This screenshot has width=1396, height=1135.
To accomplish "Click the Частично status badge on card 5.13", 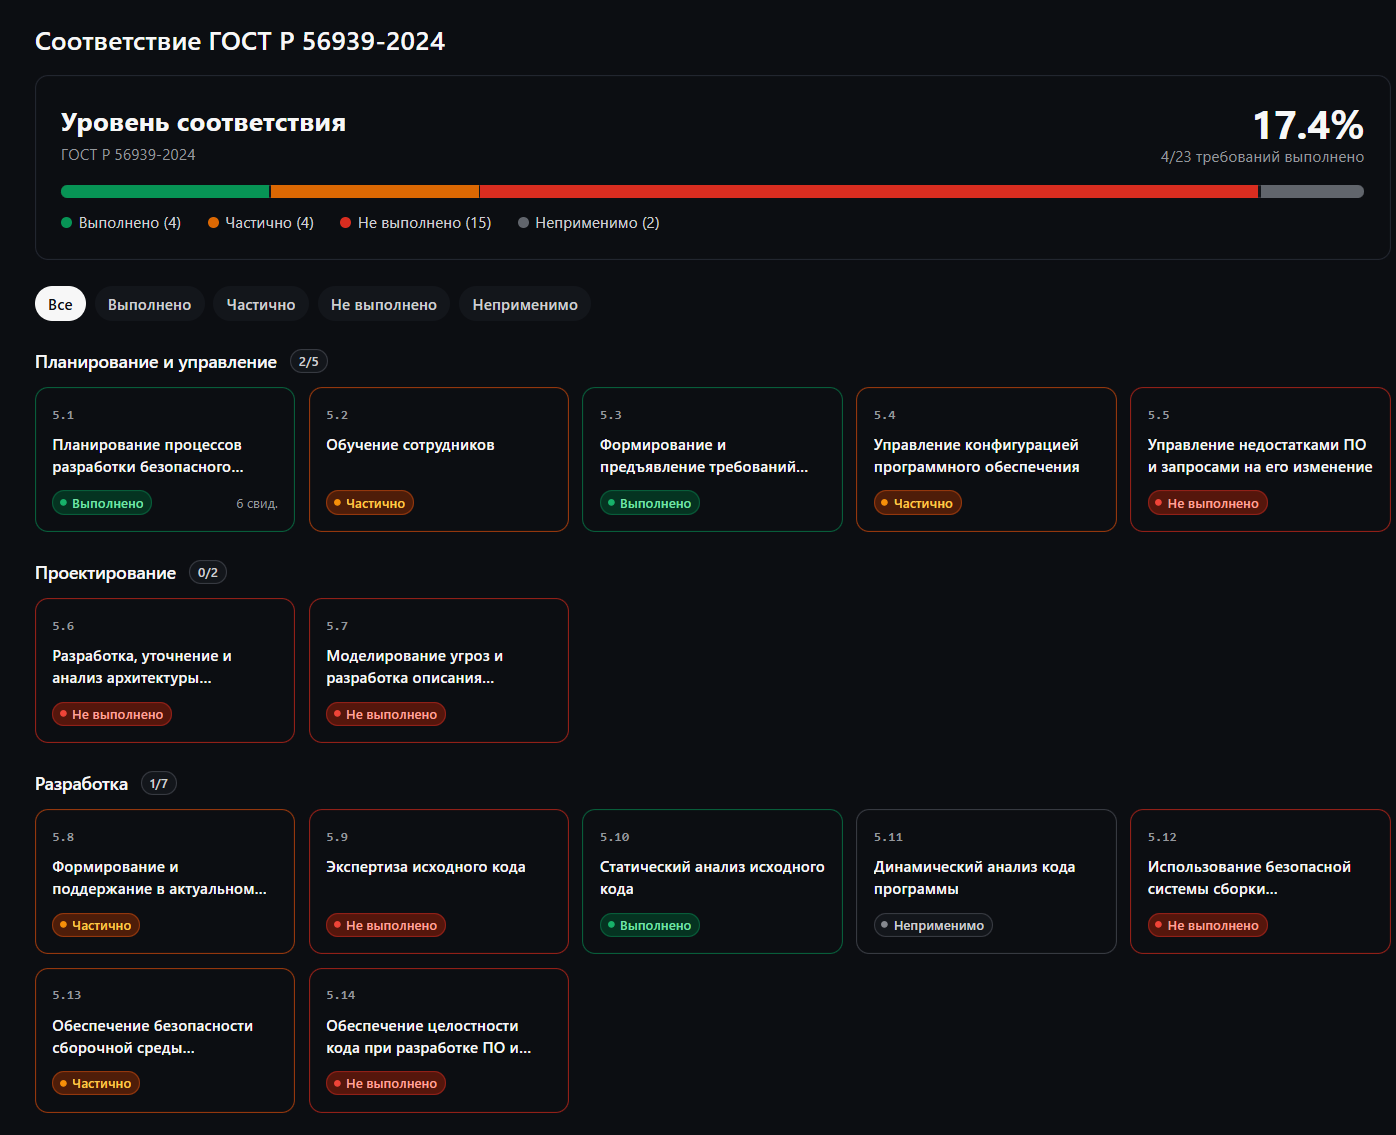I will [x=96, y=1083].
